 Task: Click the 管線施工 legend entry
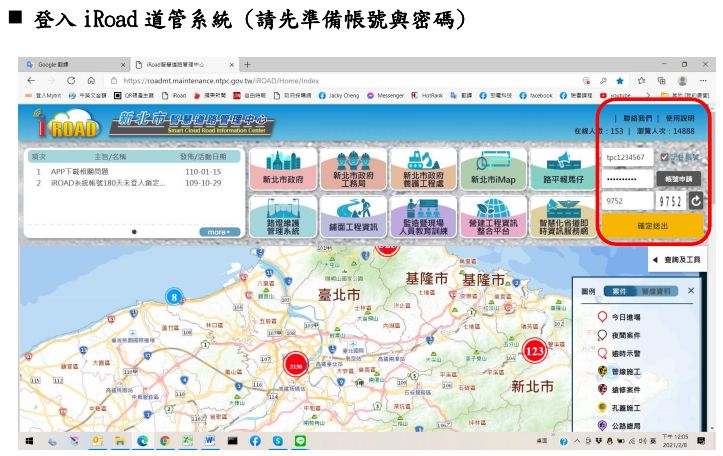click(x=619, y=372)
